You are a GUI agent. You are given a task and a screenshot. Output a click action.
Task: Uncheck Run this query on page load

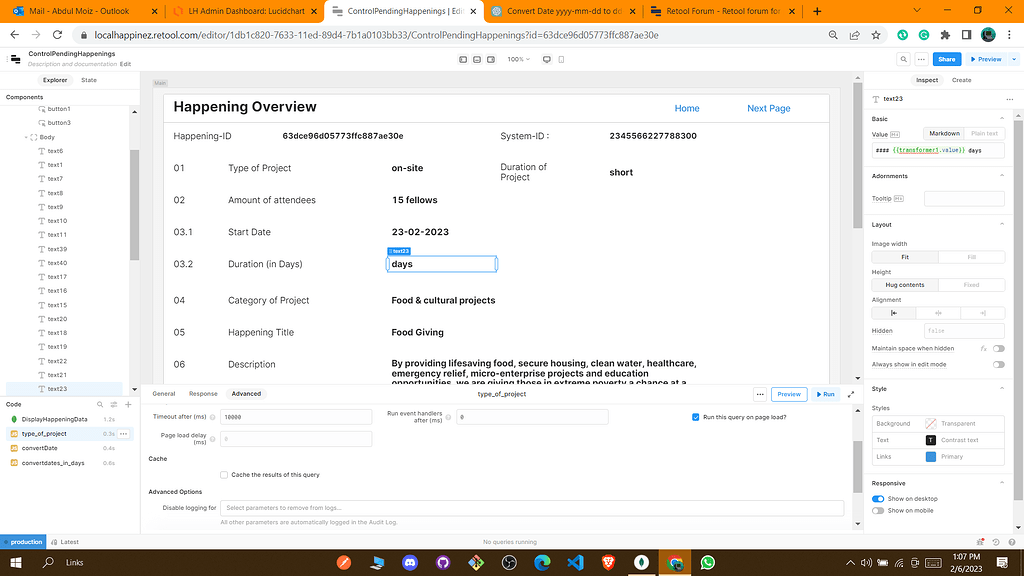pos(696,417)
